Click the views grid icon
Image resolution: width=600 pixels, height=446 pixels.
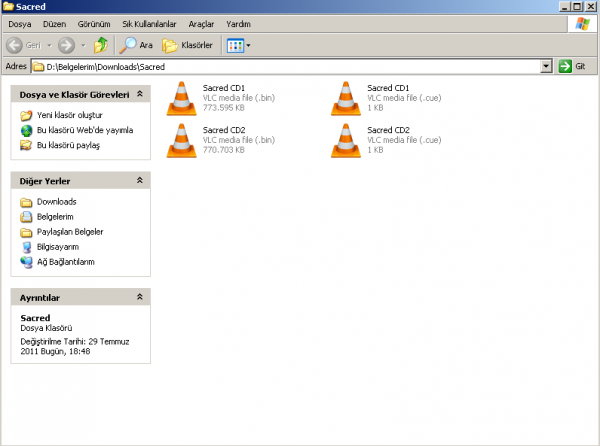(235, 46)
